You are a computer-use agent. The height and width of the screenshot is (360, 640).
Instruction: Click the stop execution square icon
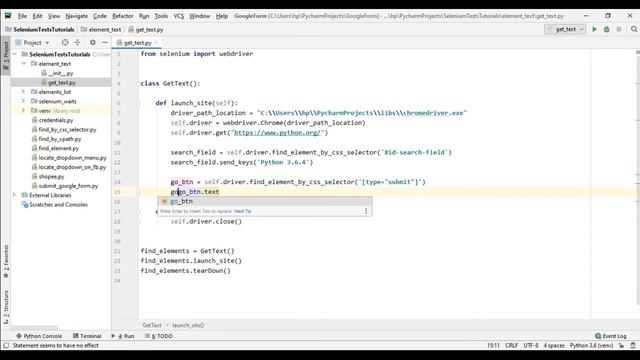(619, 29)
